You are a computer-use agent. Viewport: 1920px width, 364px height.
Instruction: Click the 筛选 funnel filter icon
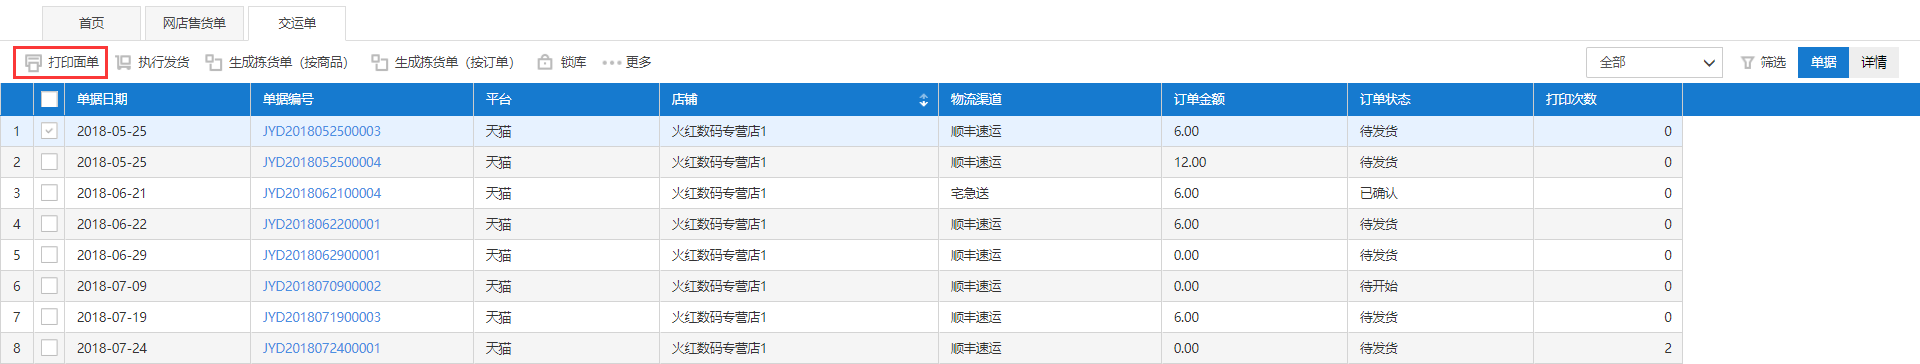point(1748,62)
